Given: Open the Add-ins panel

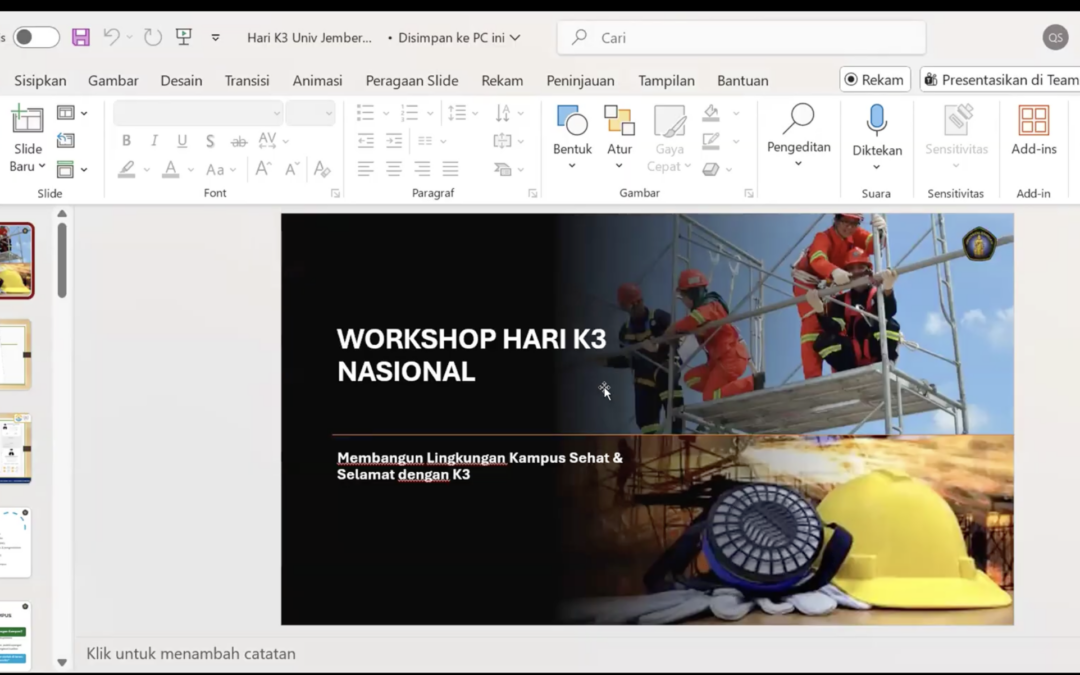Looking at the screenshot, I should point(1033,122).
